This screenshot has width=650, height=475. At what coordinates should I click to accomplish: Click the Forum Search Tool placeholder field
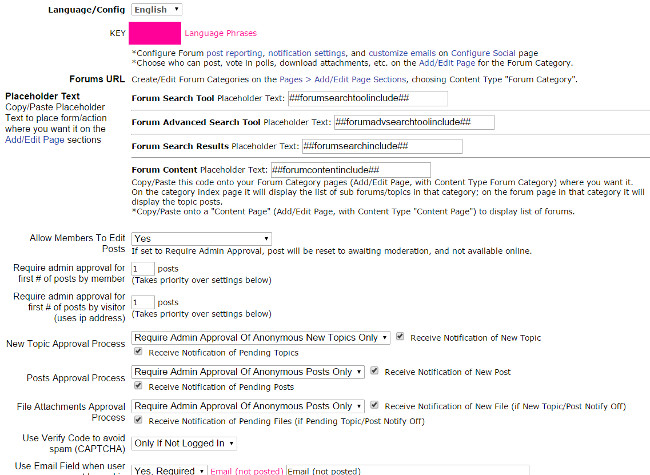tap(352, 98)
